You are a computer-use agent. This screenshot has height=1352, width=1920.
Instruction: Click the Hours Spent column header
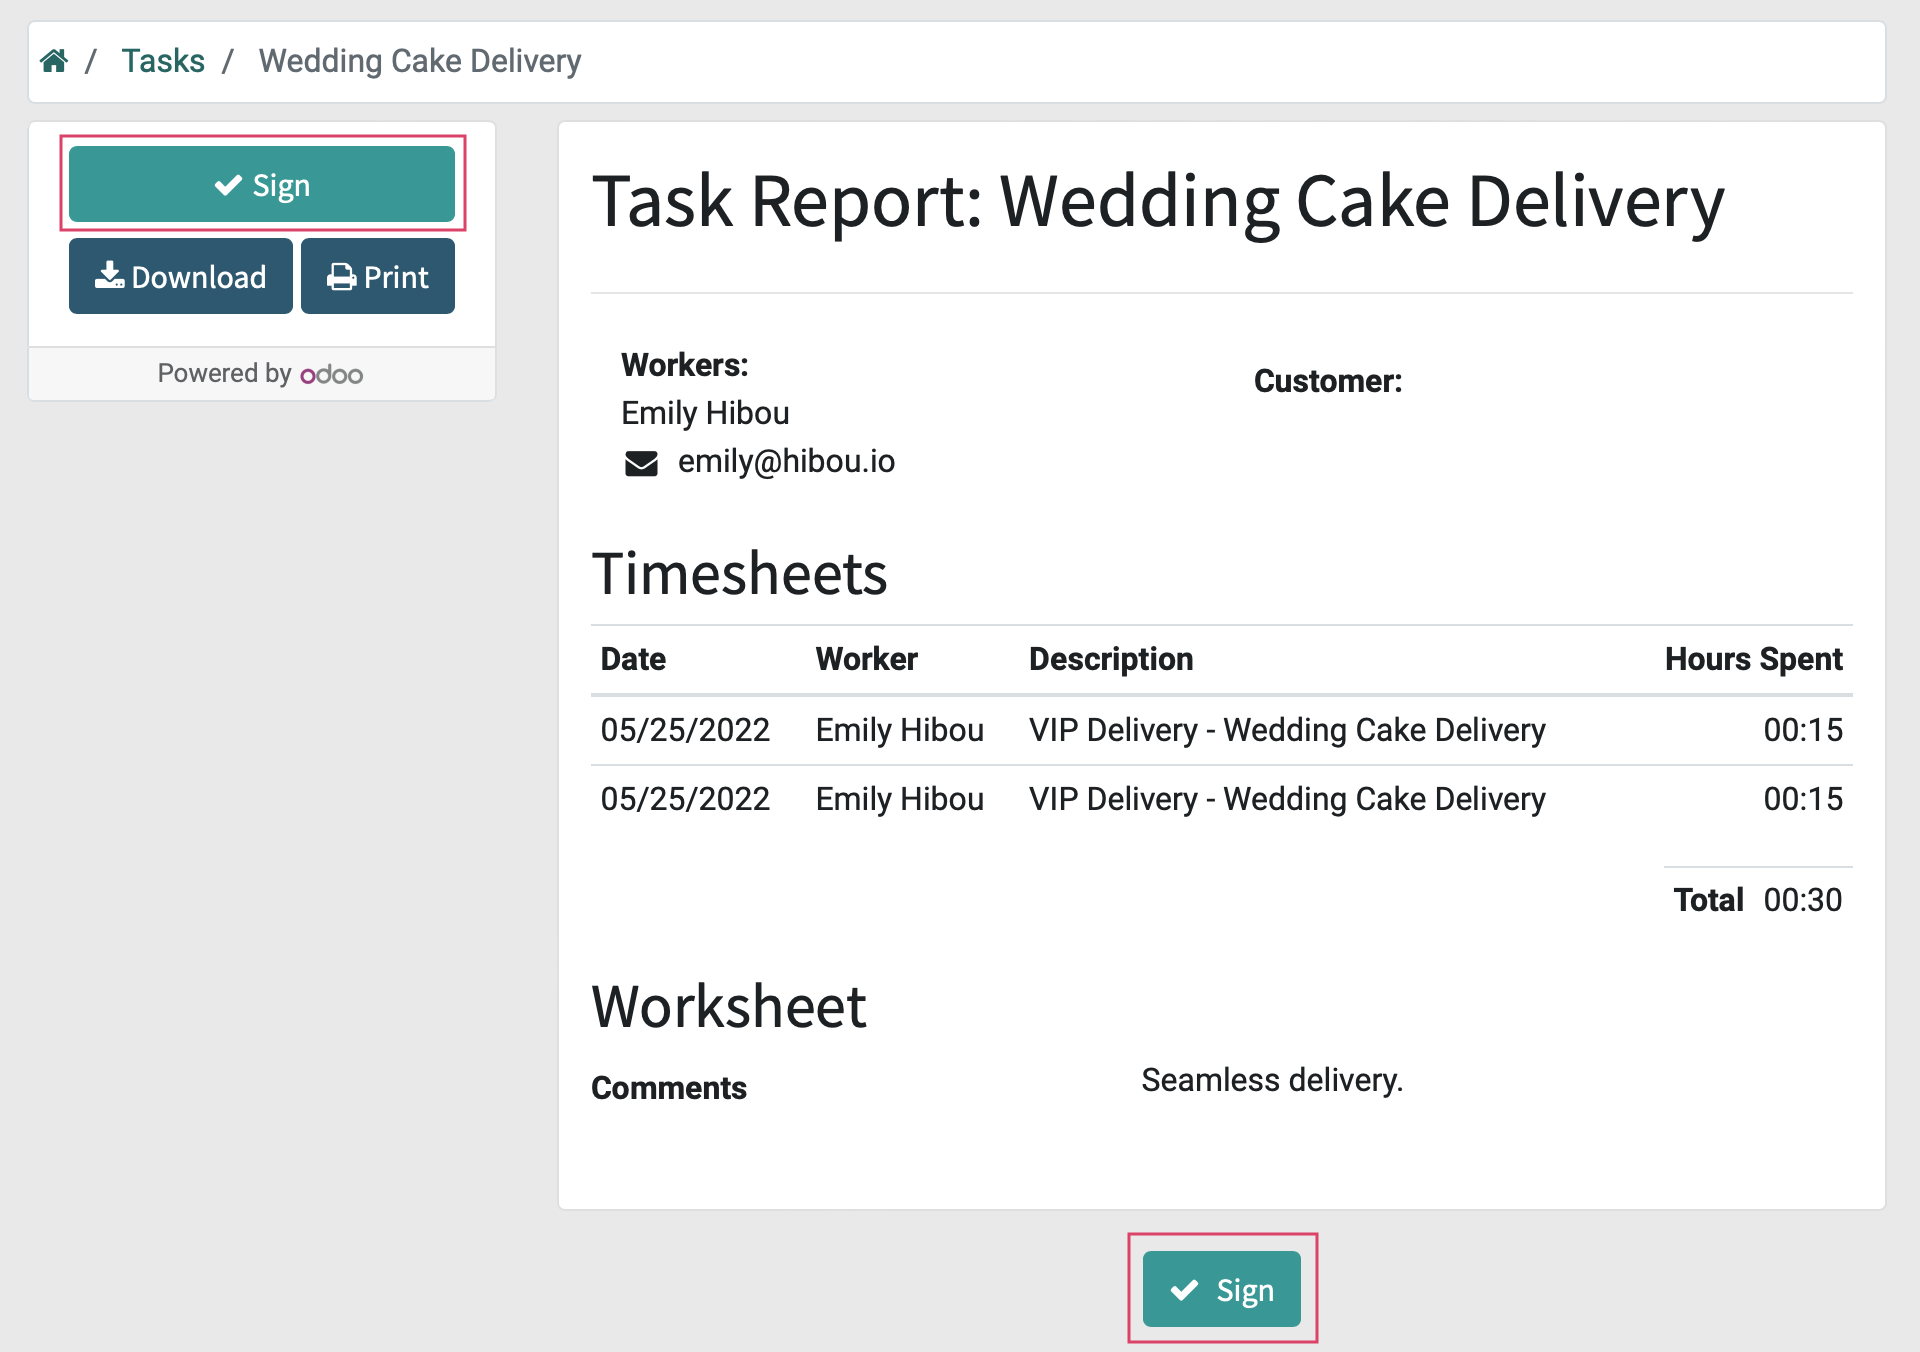(x=1753, y=659)
